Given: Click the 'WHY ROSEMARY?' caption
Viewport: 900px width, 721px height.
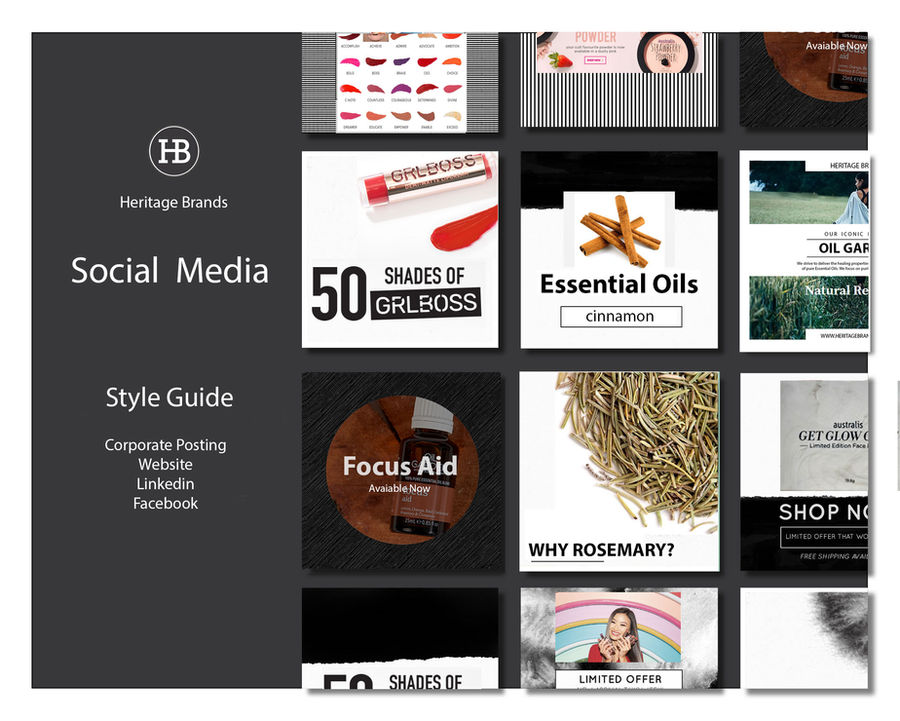Looking at the screenshot, I should (601, 549).
